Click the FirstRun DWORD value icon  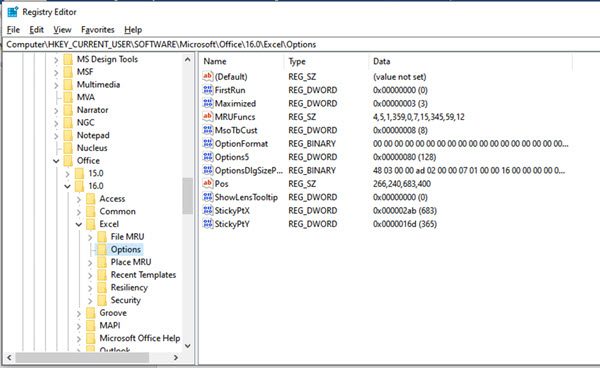point(208,90)
